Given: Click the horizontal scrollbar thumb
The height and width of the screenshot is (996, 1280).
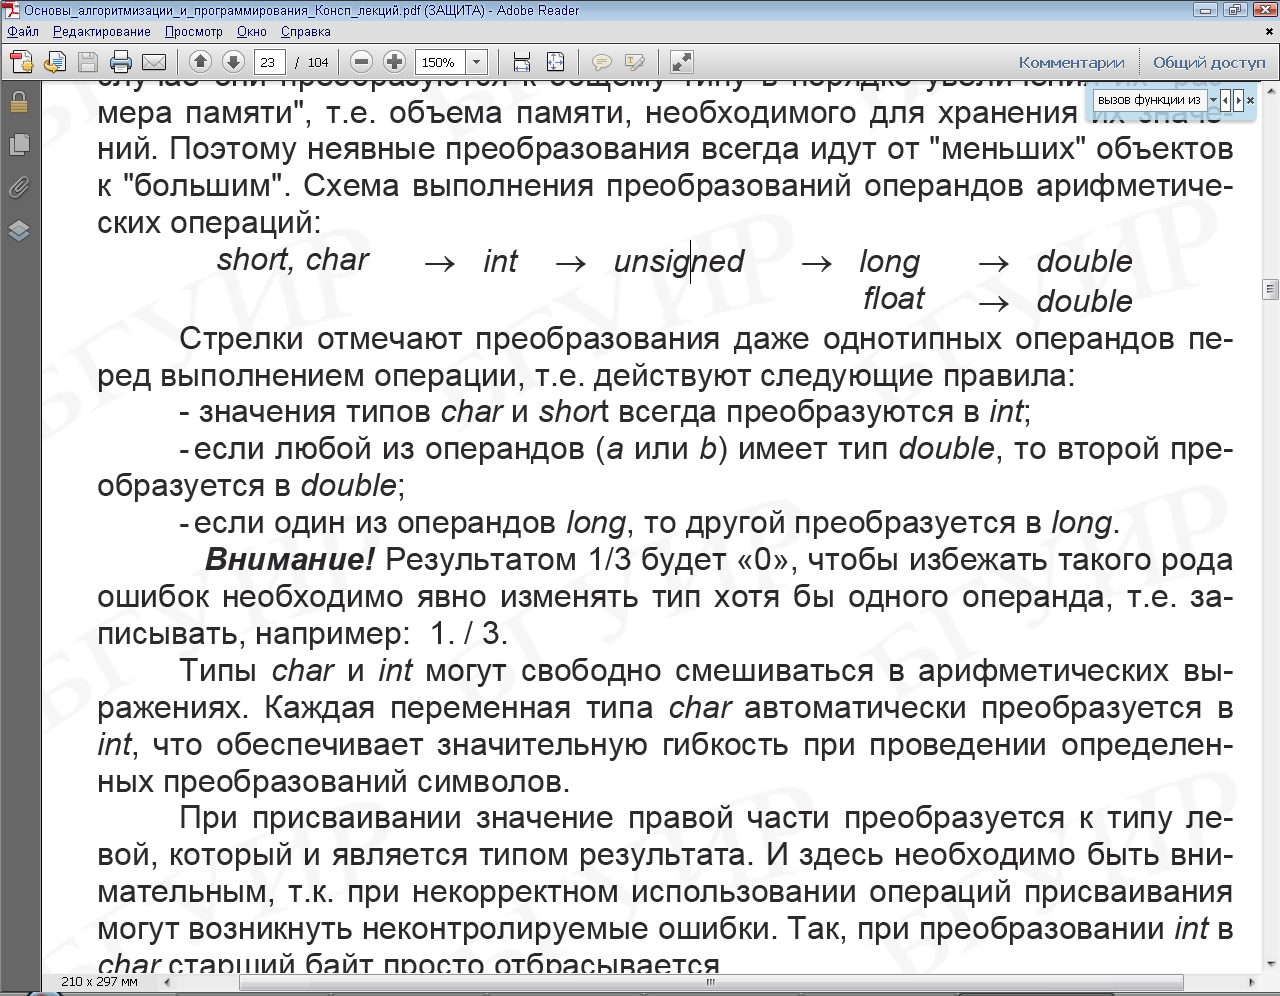Looking at the screenshot, I should (710, 982).
